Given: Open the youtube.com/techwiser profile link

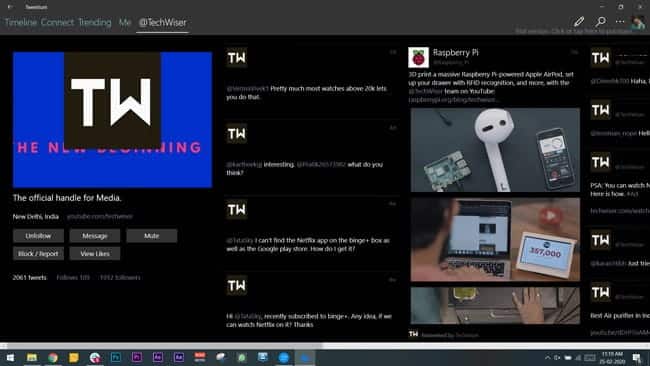Looking at the screenshot, I should tap(100, 216).
